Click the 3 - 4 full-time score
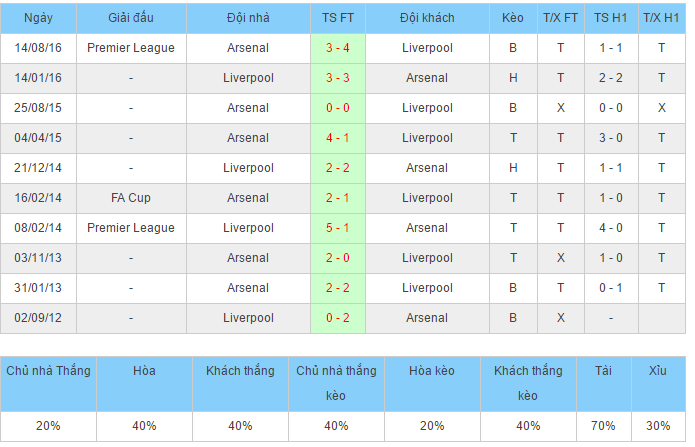Viewport: 695px width, 447px height. (337, 48)
